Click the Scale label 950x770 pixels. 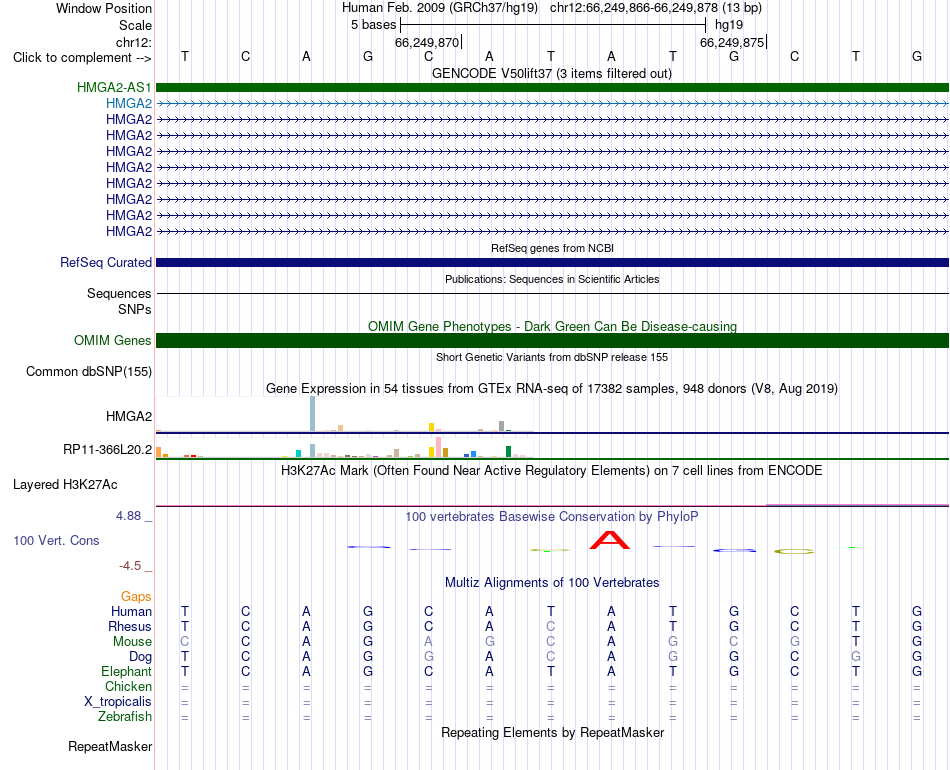coord(135,25)
